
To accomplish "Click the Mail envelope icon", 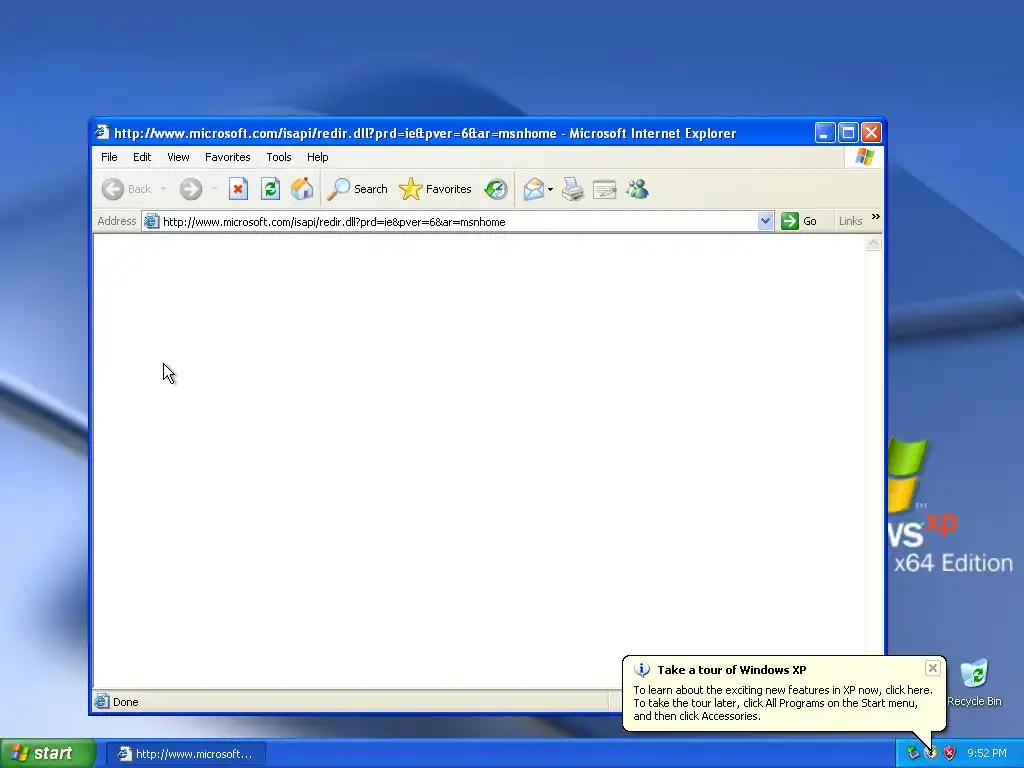I will 534,189.
